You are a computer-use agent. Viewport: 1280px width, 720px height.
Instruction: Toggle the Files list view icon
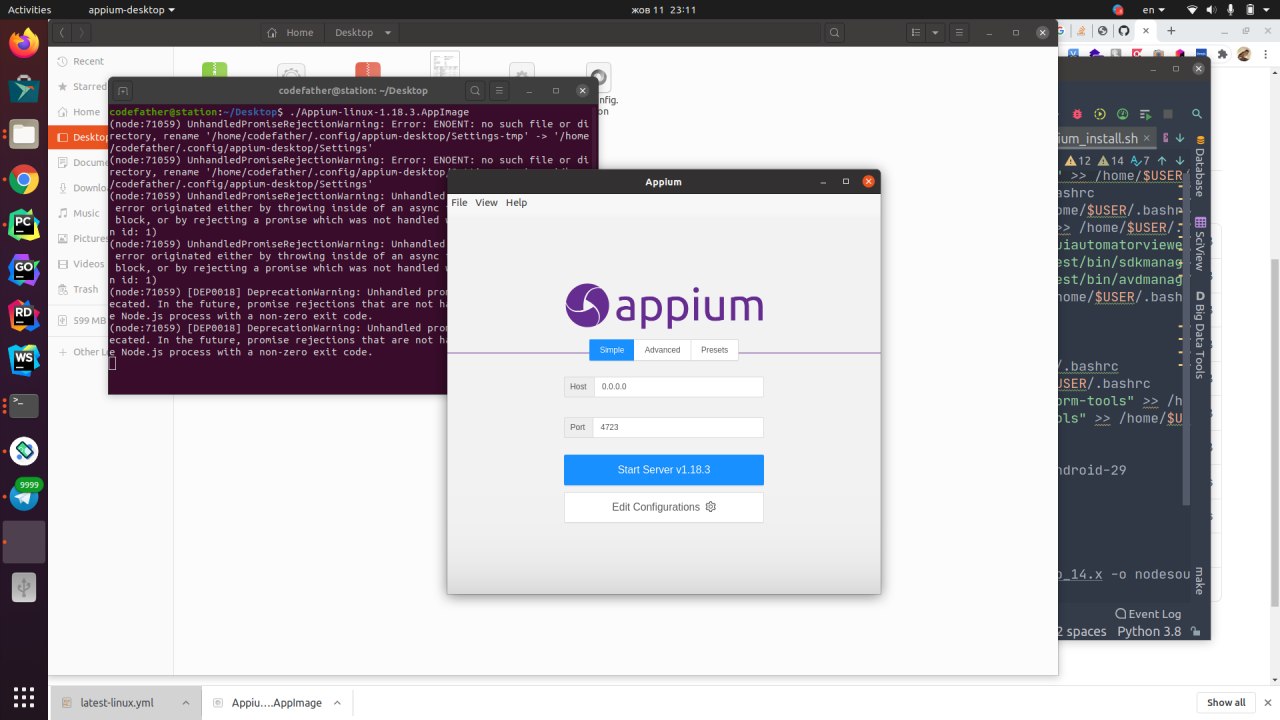tap(916, 32)
